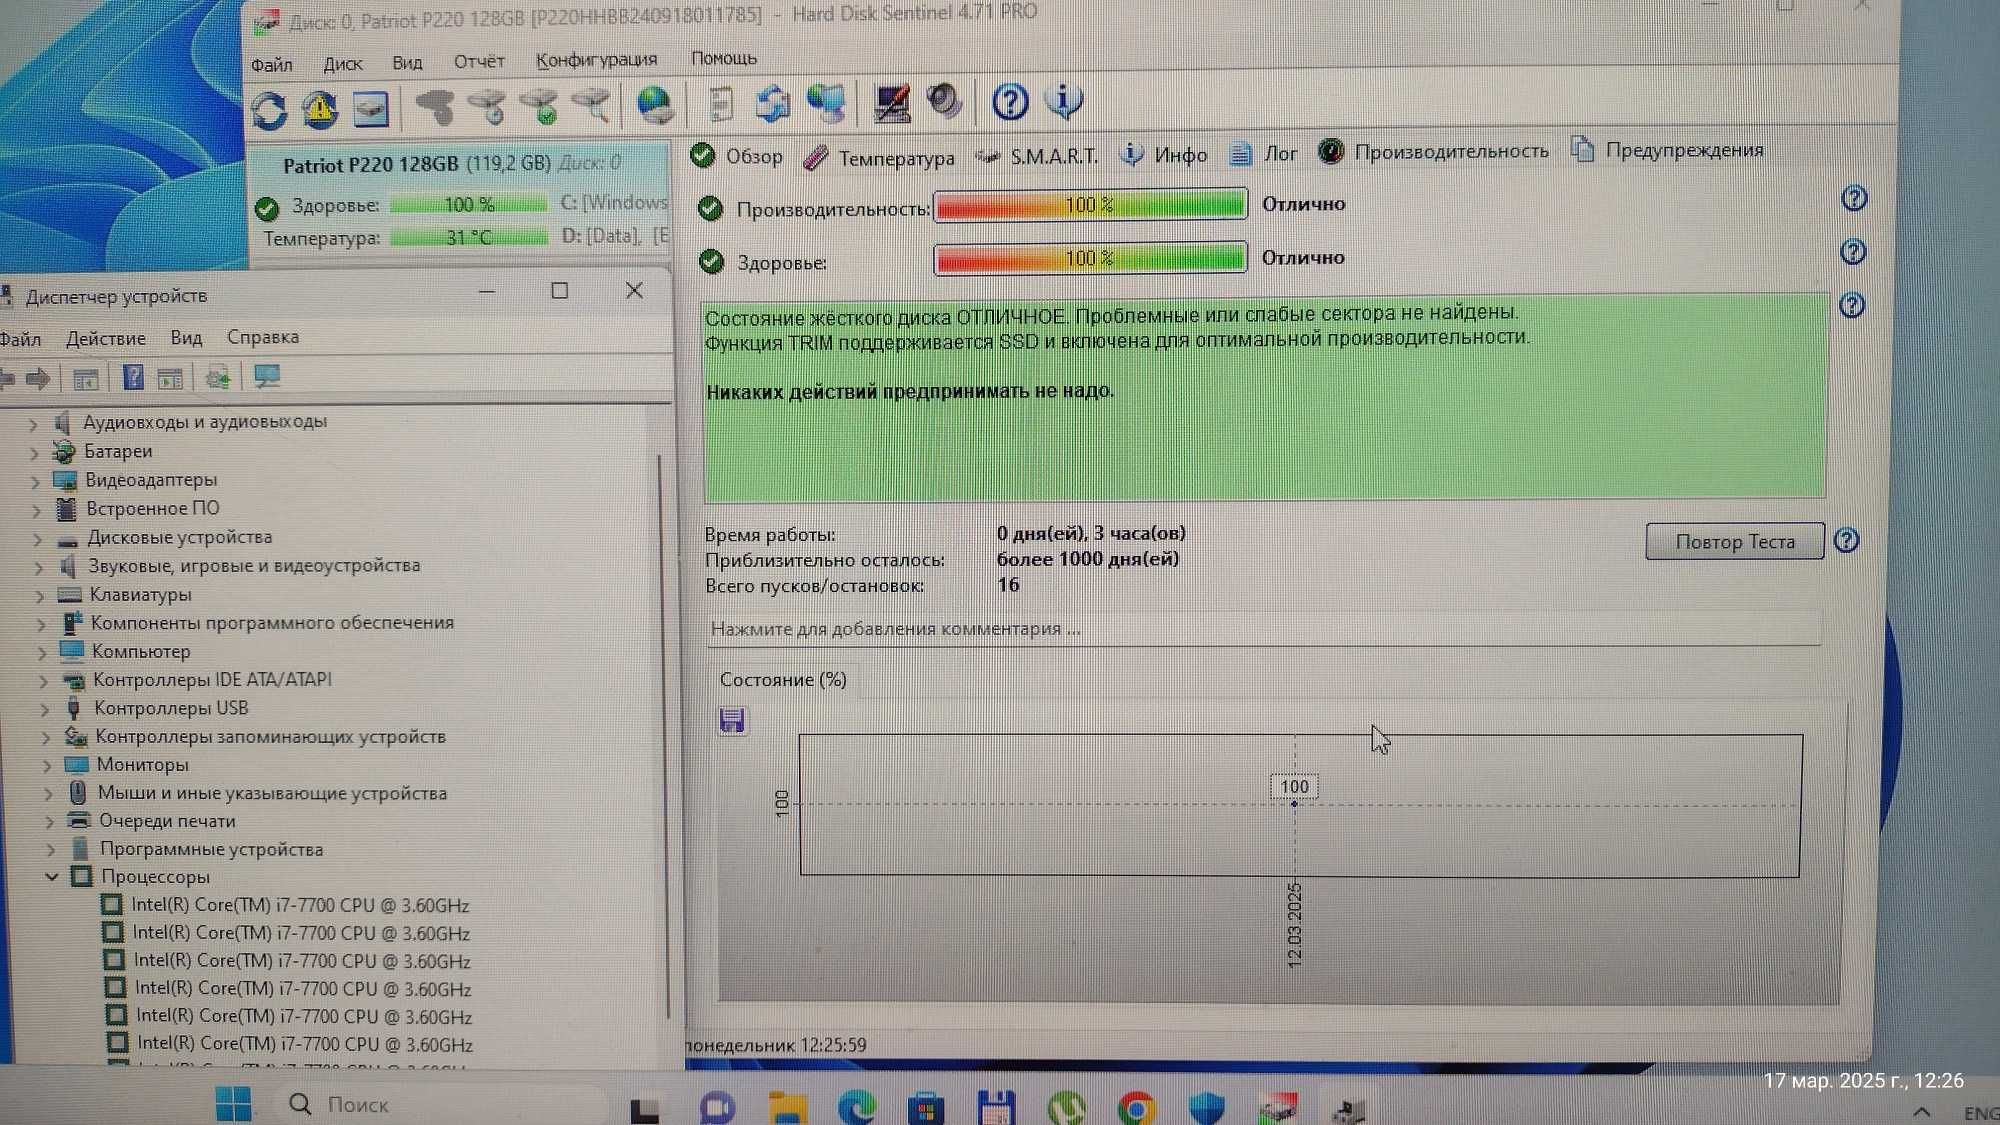Click the Здоровье 100 % bar on Обзор tab

coord(1090,259)
